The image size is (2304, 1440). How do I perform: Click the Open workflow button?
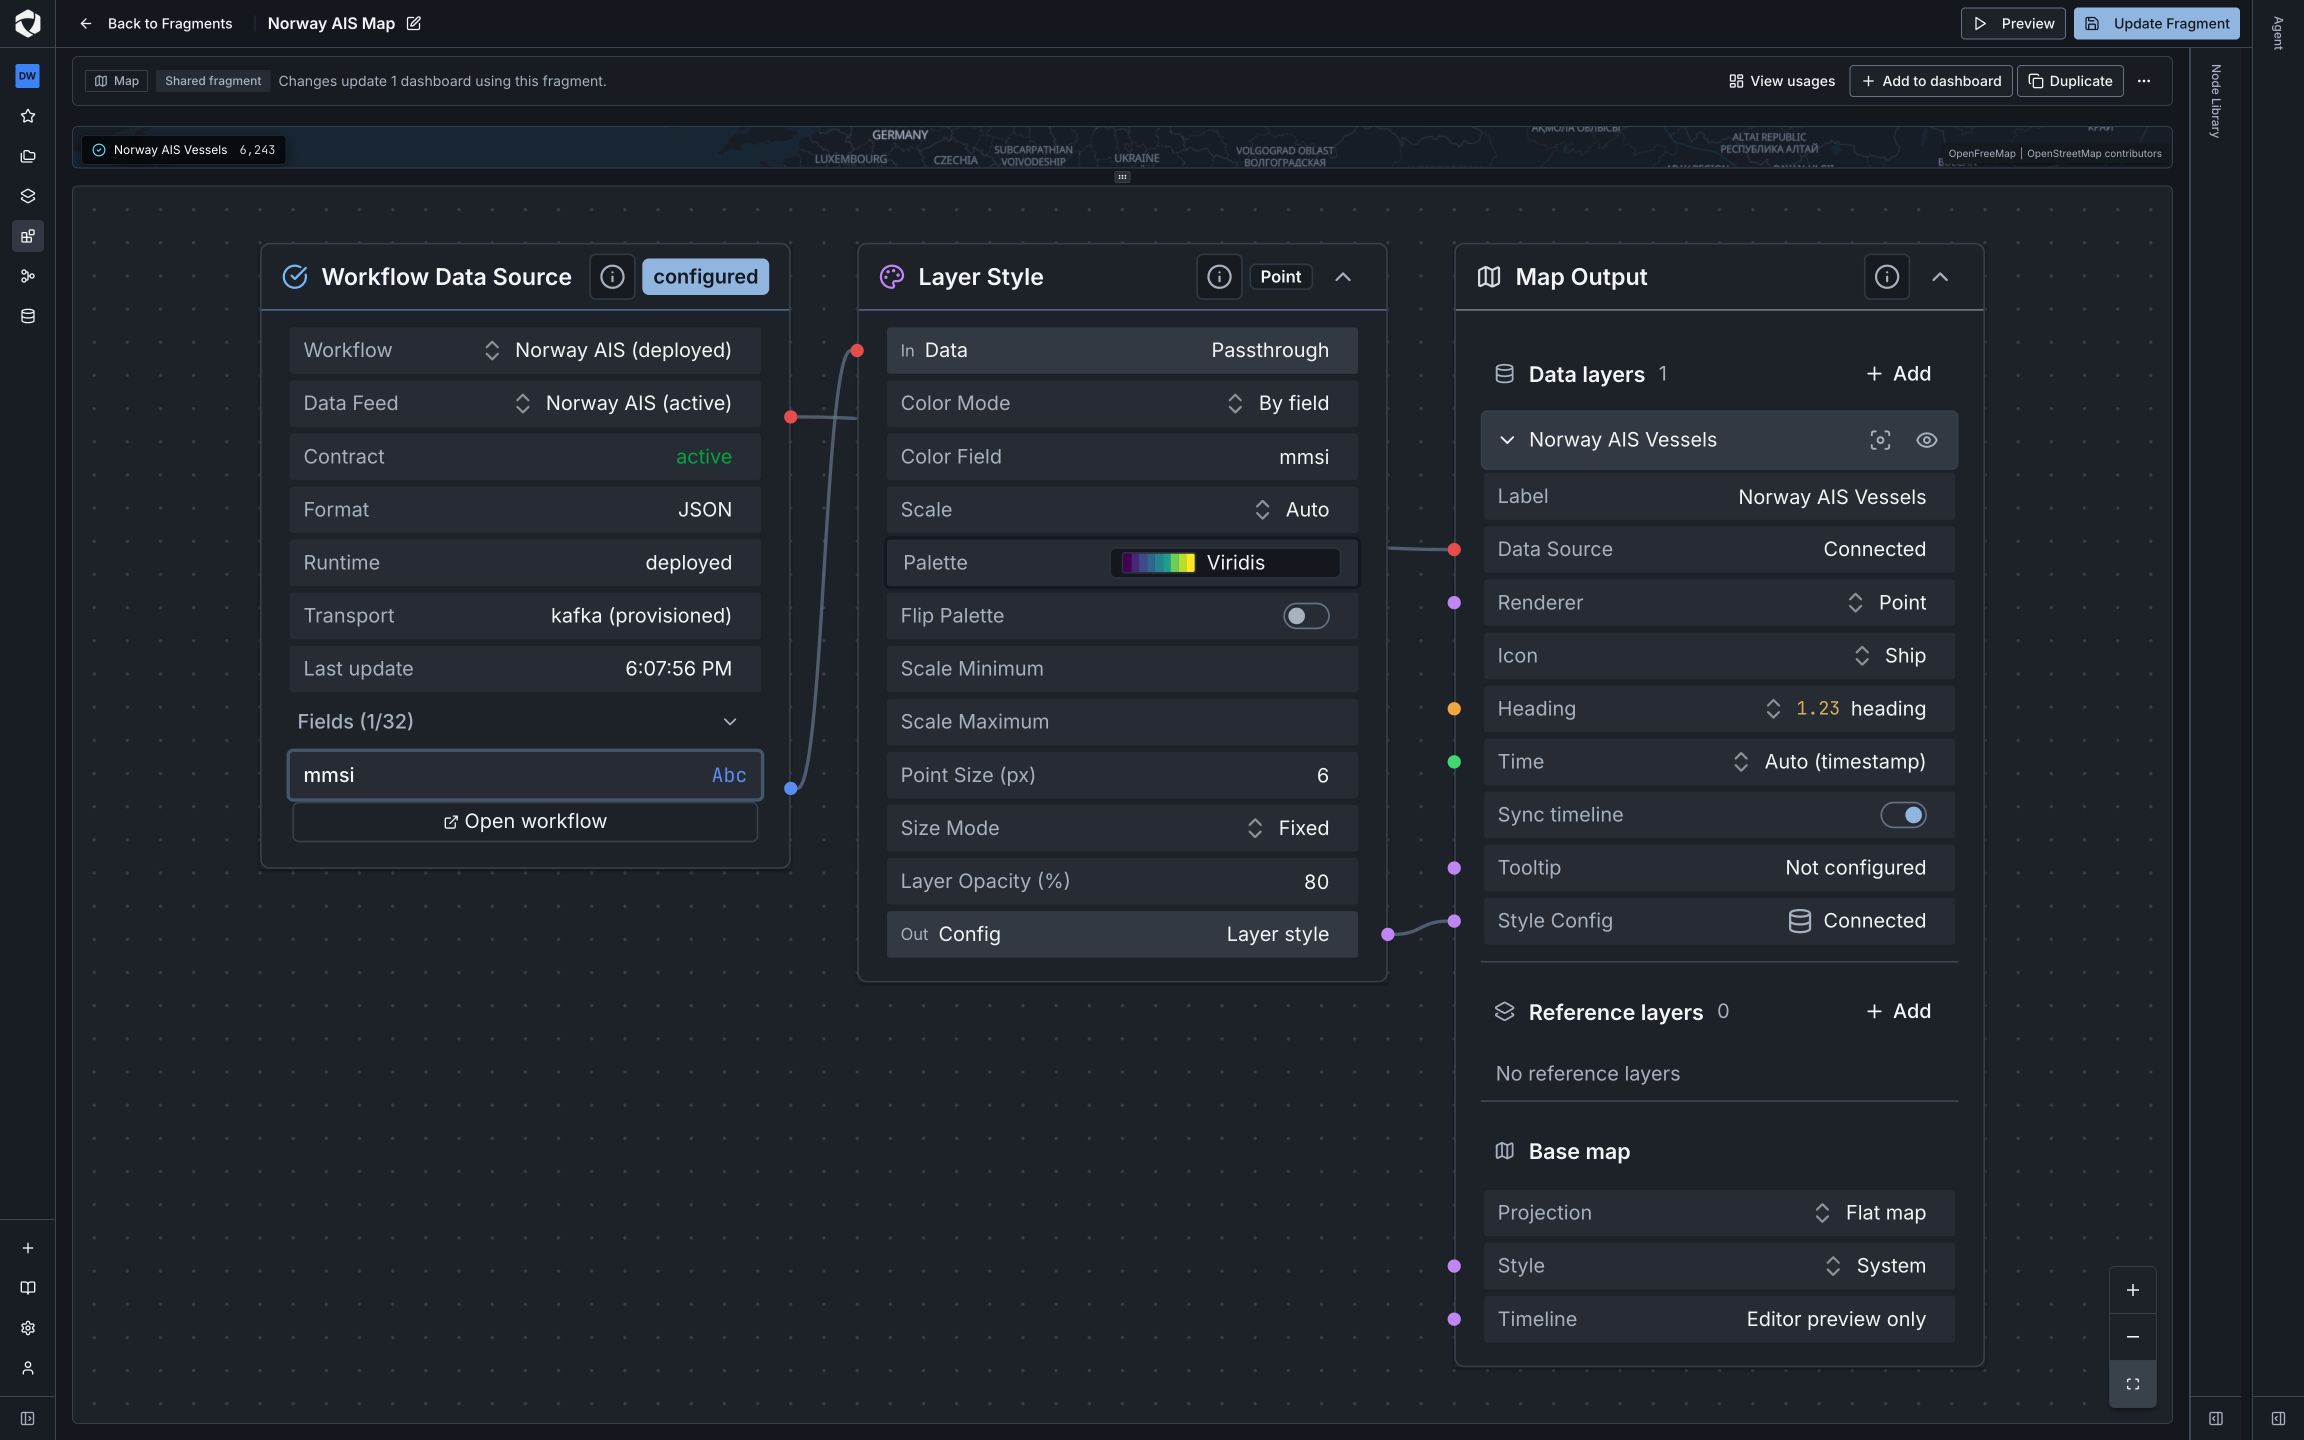[x=525, y=822]
